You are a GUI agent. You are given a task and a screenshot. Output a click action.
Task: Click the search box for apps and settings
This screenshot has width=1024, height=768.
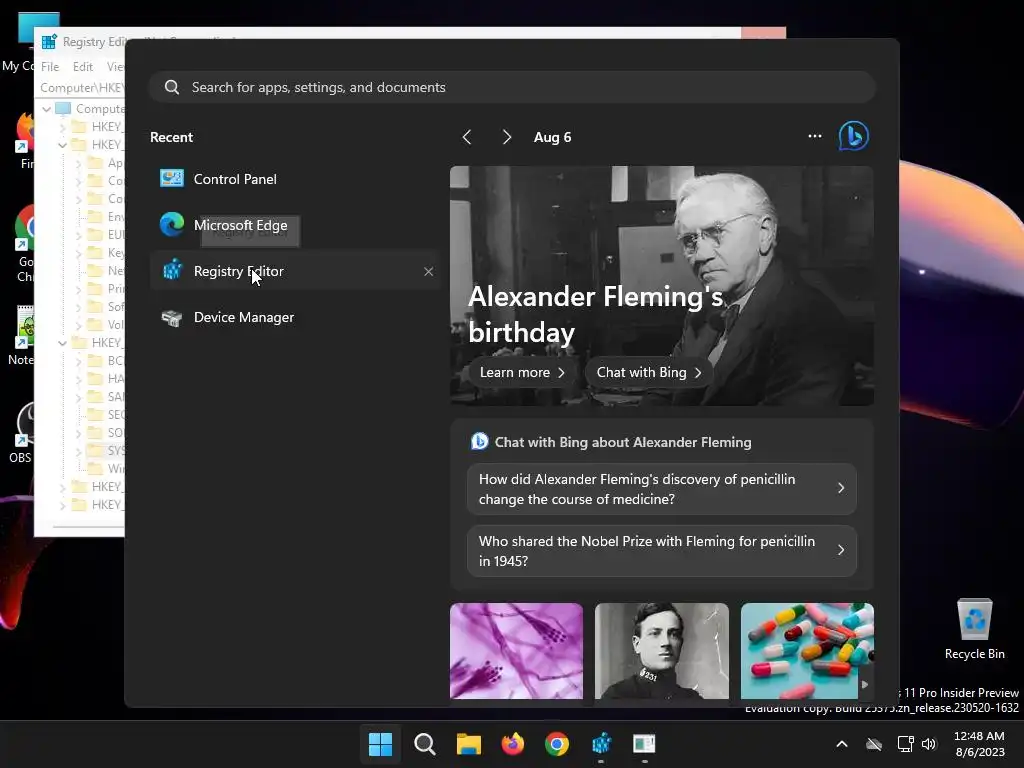pos(512,87)
